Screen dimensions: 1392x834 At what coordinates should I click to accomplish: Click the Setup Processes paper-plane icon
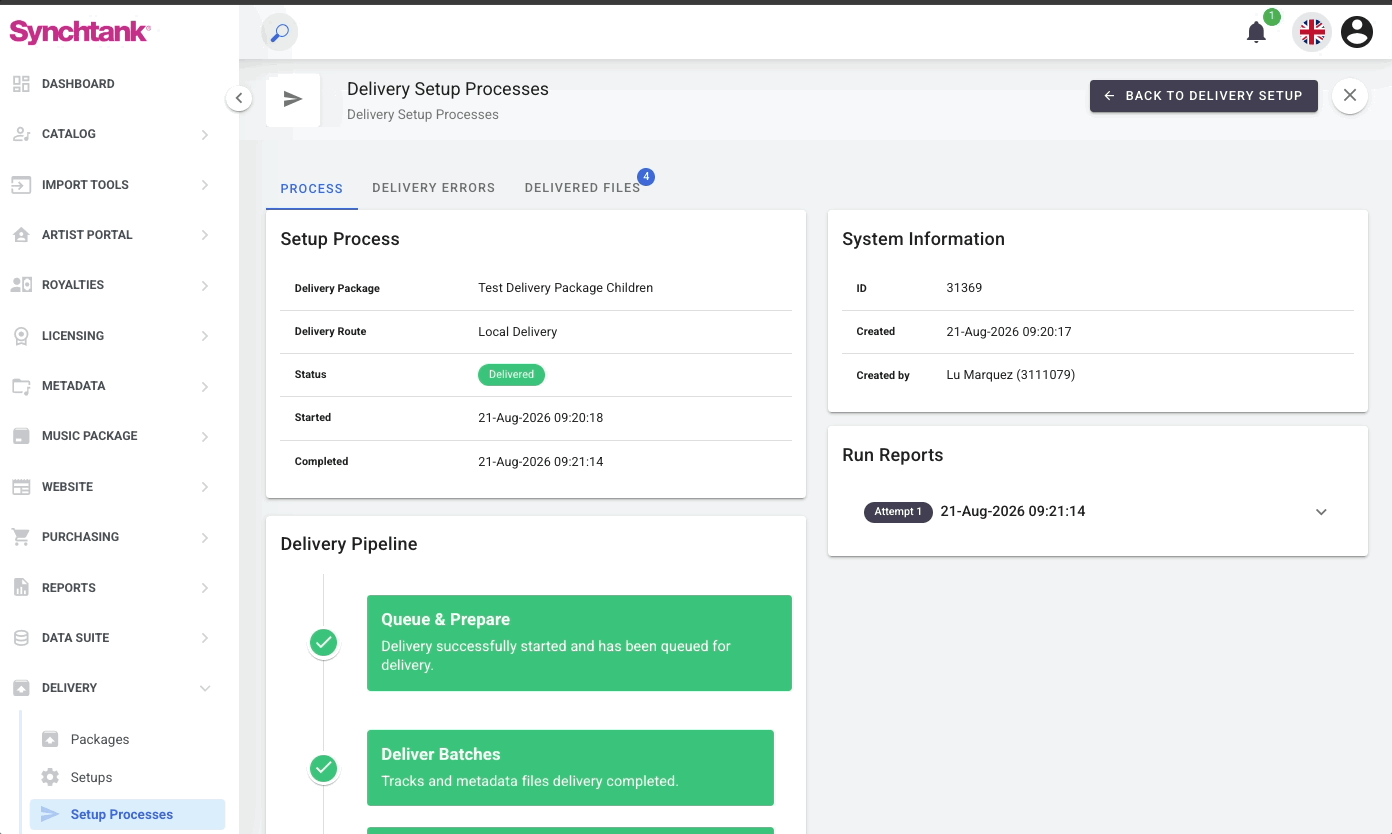[x=50, y=814]
